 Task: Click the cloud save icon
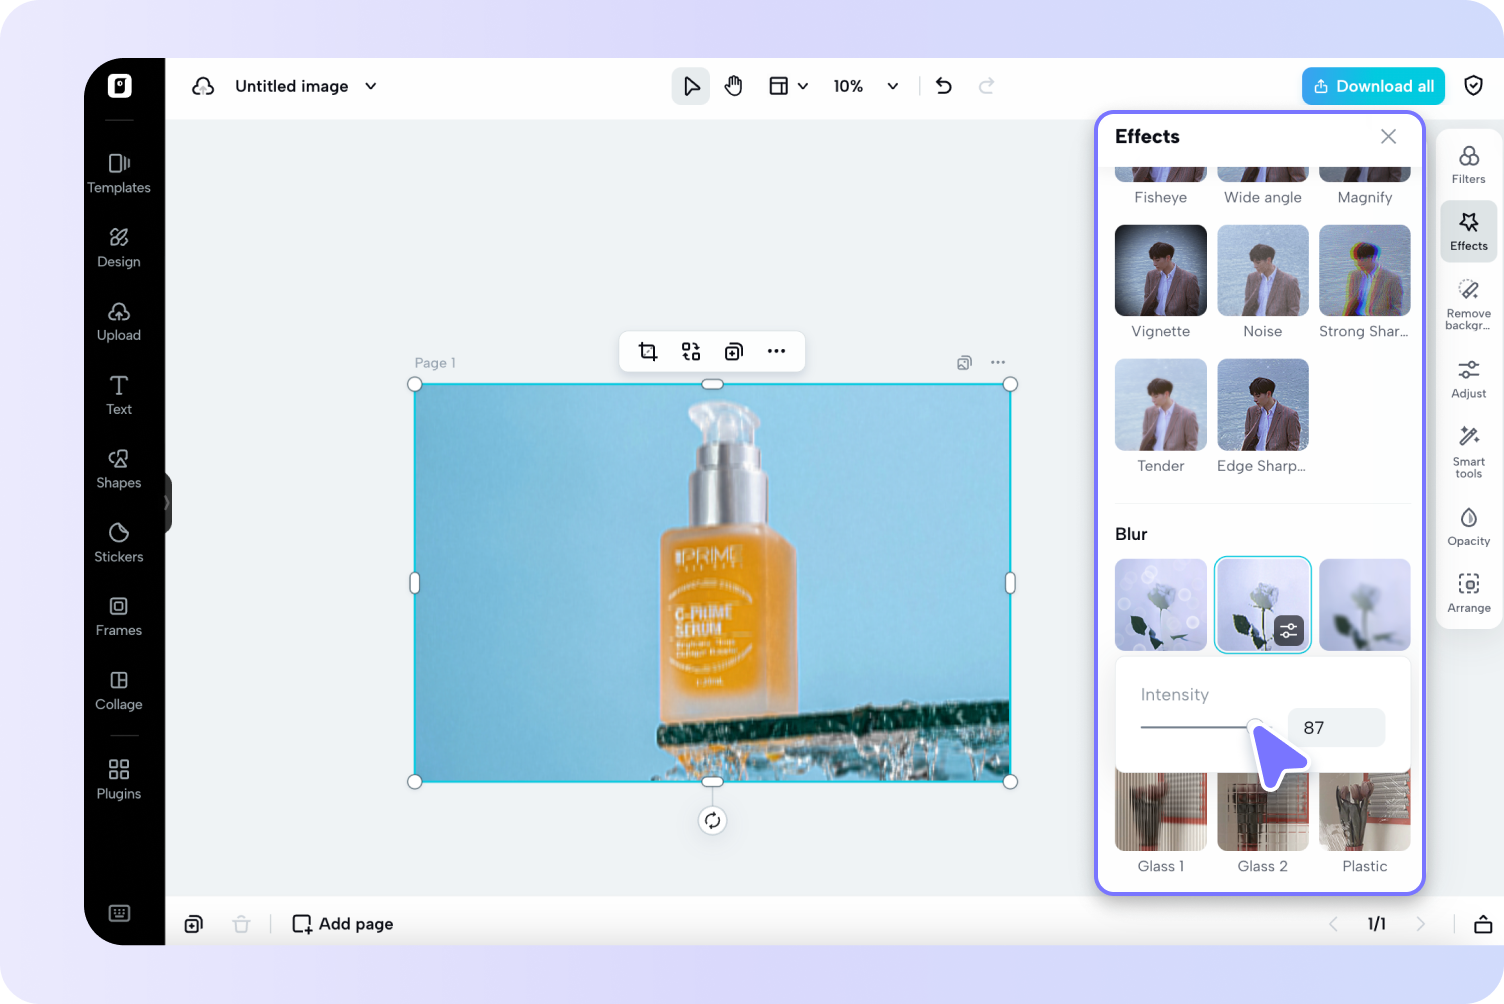click(x=203, y=86)
